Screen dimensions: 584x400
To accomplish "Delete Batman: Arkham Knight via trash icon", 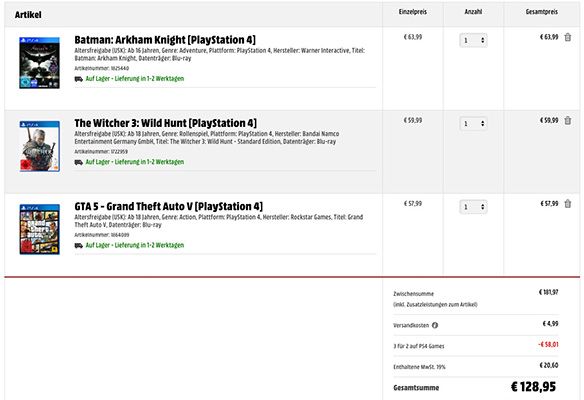I will click(x=568, y=37).
